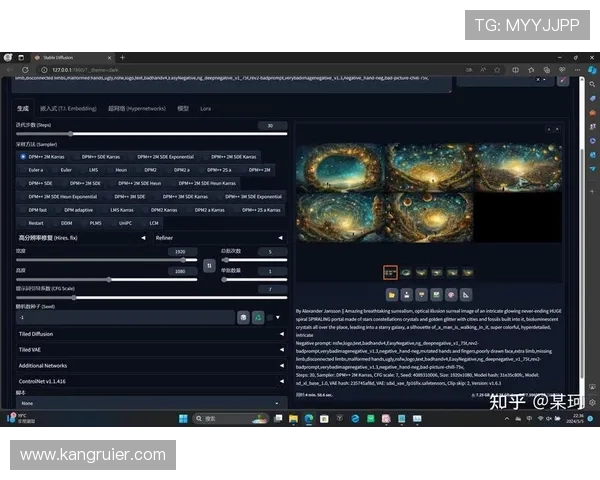Click the triangle ruler send to extras icon
This screenshot has height=480, width=600.
coord(466,294)
